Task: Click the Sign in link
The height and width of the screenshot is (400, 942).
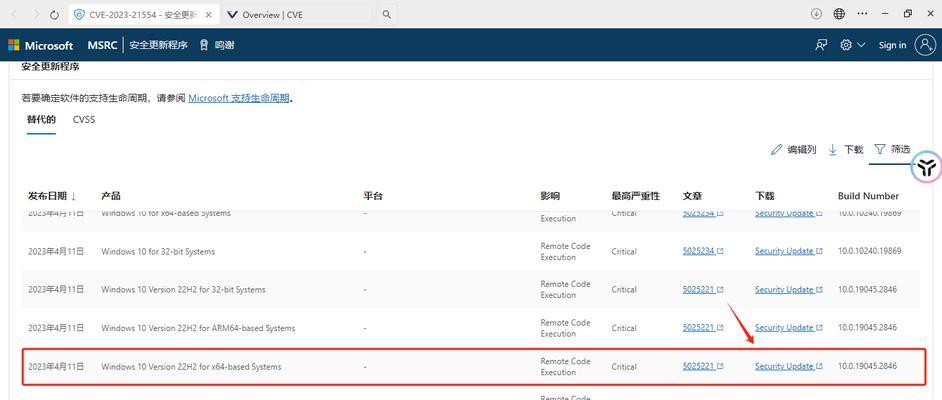Action: click(x=892, y=45)
